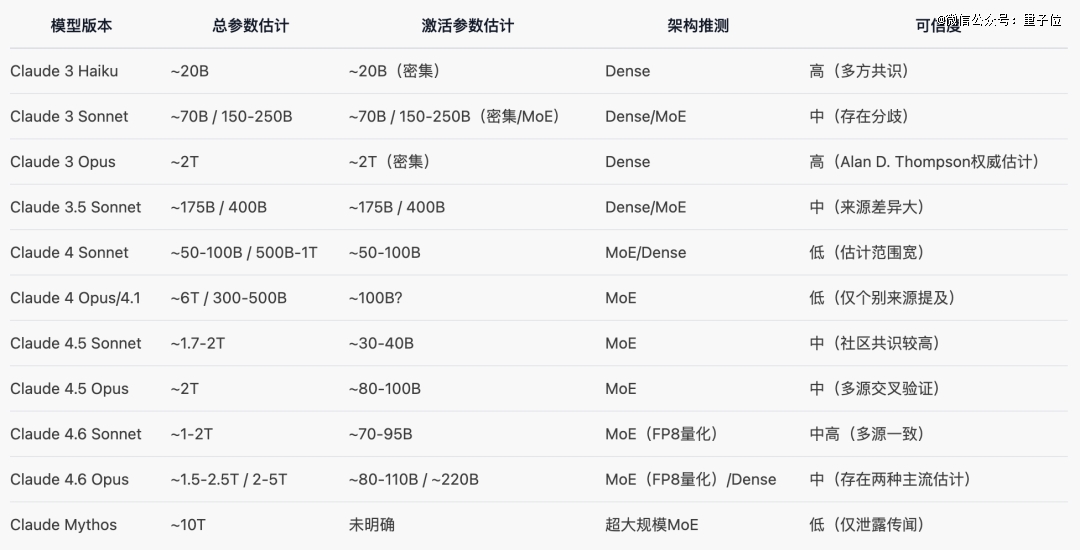
Task: Click the "激活参数估计" column header
Action: (x=467, y=26)
